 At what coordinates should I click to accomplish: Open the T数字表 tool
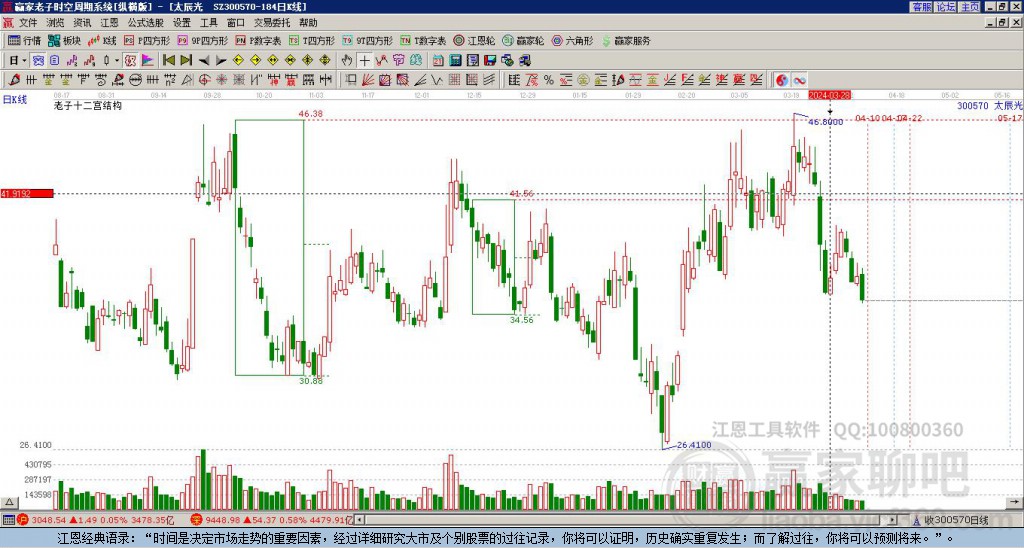(423, 40)
